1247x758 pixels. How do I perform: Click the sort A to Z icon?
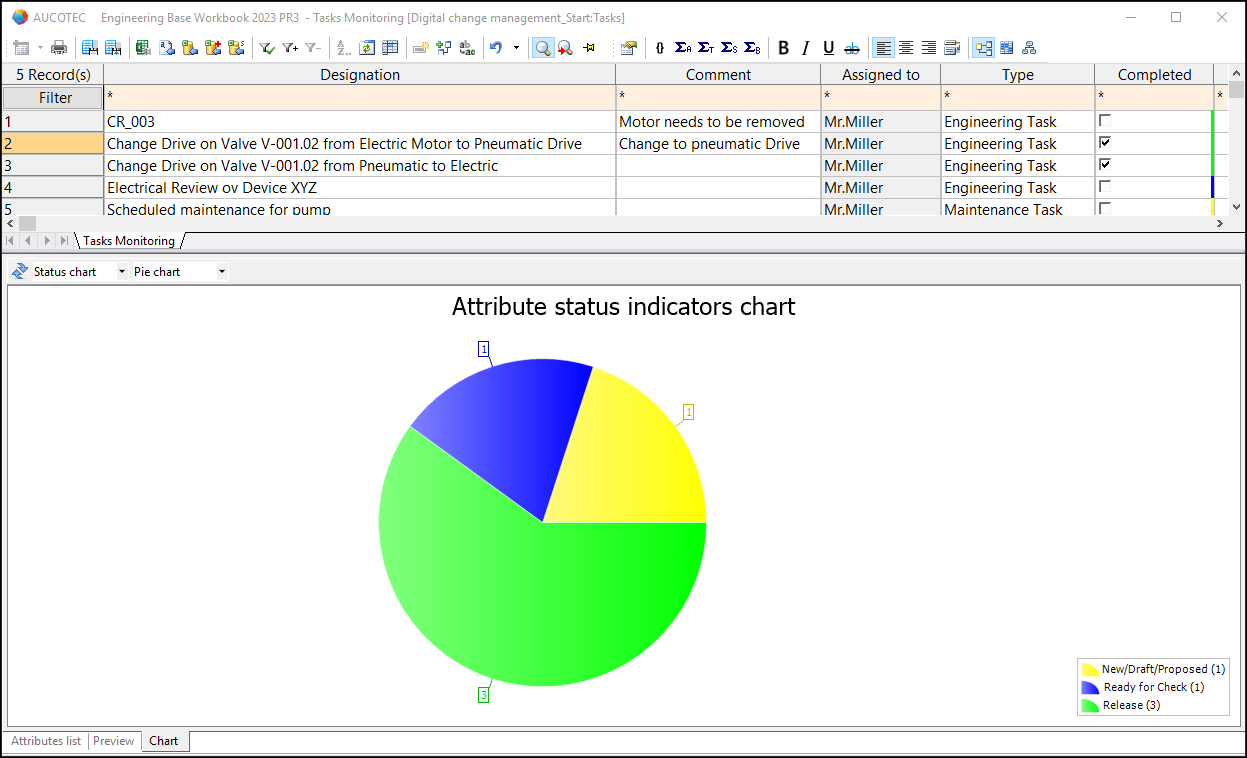tap(343, 47)
